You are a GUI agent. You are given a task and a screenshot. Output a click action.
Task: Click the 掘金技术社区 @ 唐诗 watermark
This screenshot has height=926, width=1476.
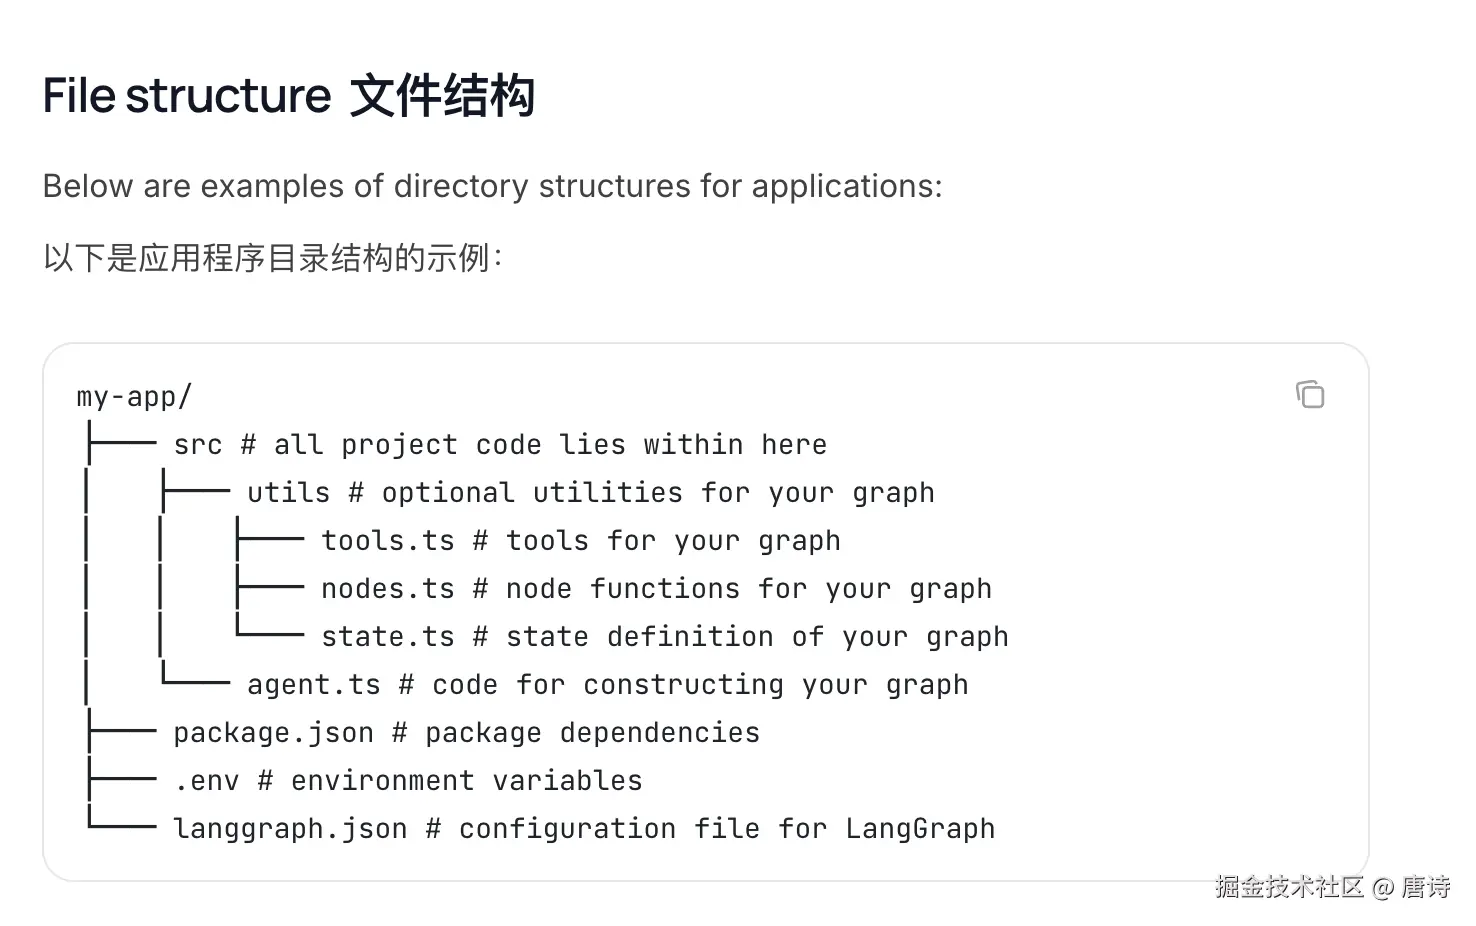click(1332, 886)
